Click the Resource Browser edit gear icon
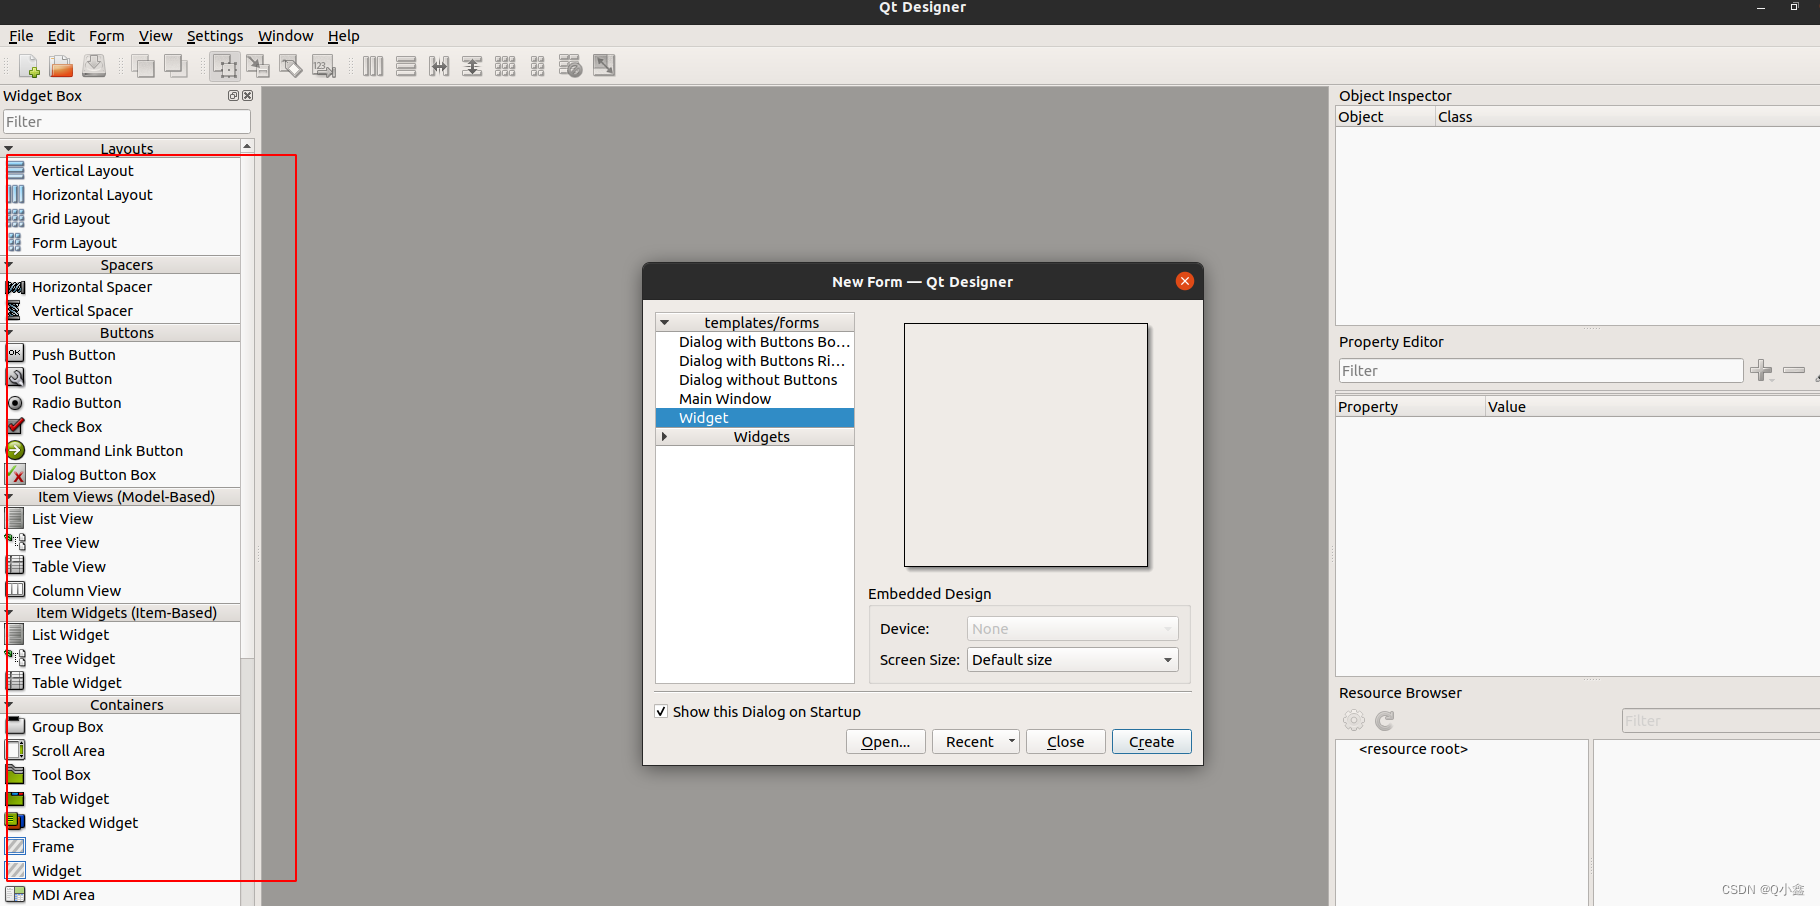Screen dimensions: 1820x906 (x=1354, y=720)
